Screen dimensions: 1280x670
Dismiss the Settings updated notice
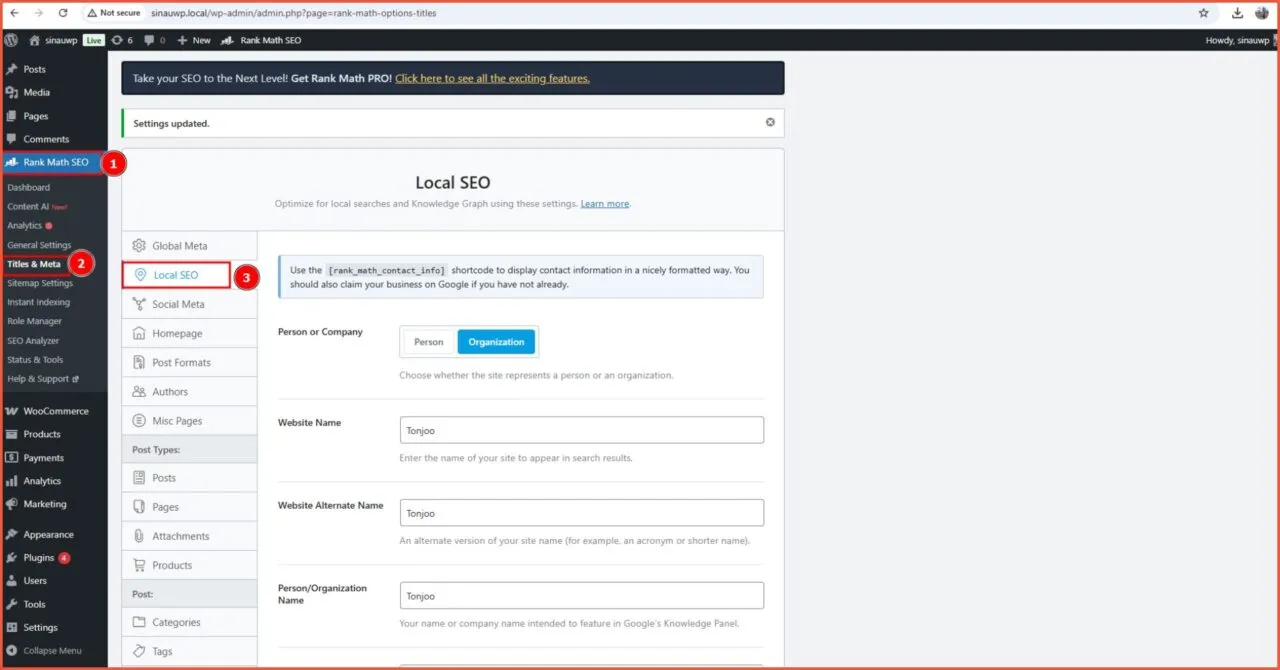pyautogui.click(x=770, y=123)
